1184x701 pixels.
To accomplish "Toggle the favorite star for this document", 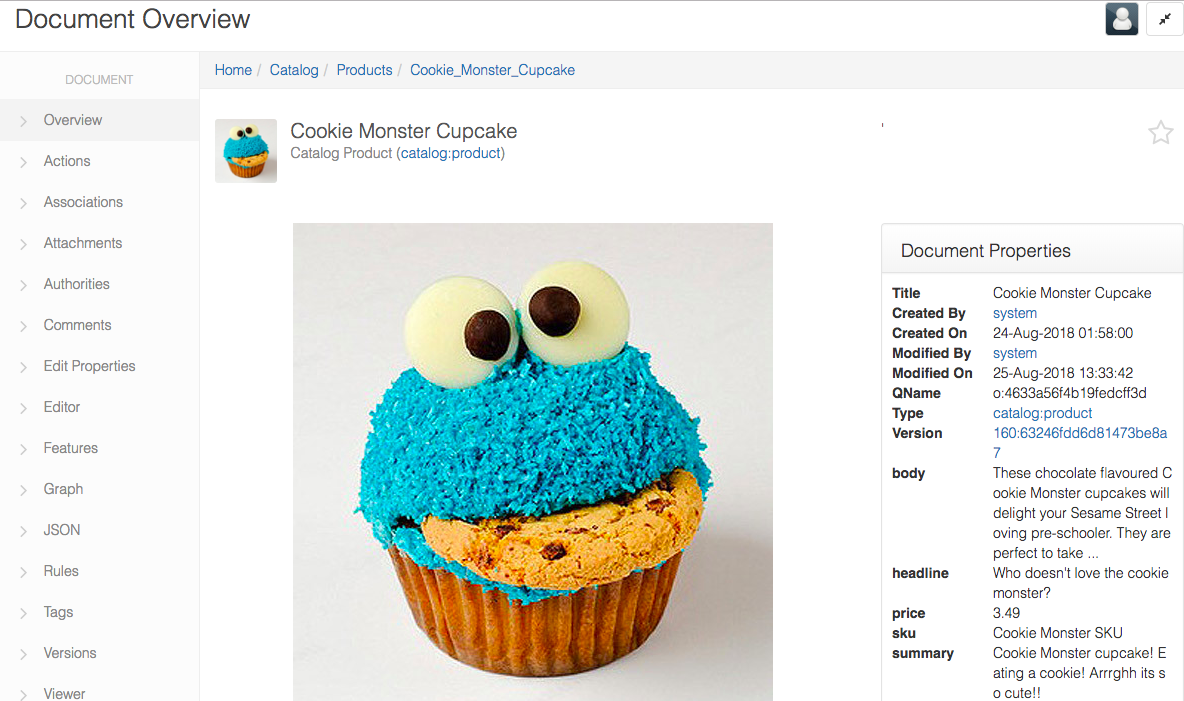I will [x=1160, y=133].
